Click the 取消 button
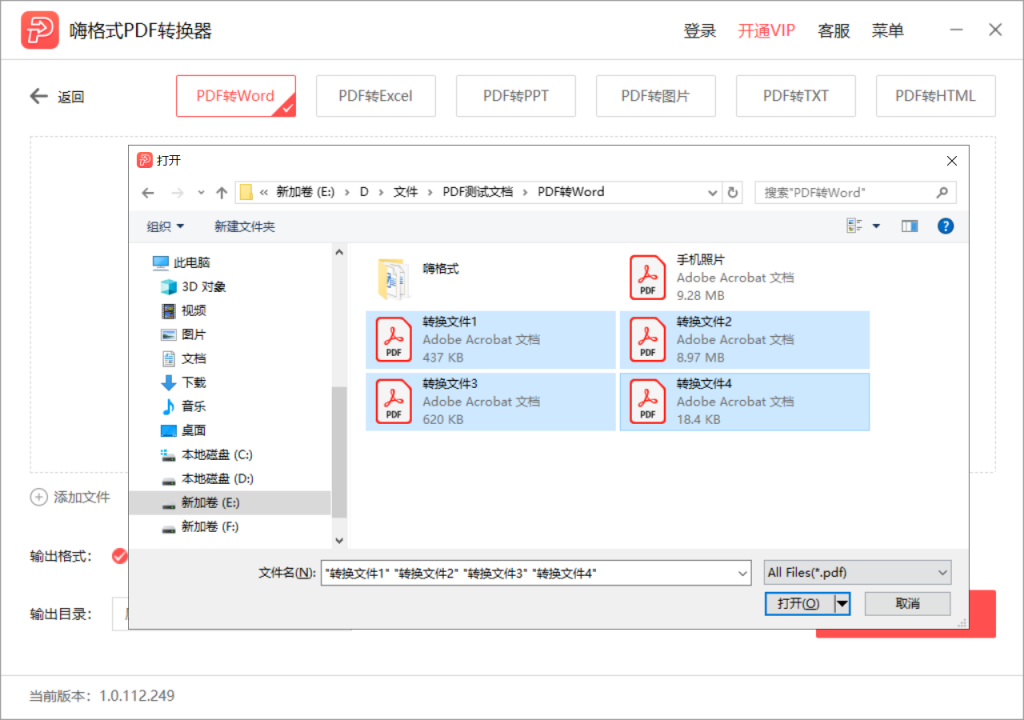This screenshot has height=720, width=1024. [908, 604]
